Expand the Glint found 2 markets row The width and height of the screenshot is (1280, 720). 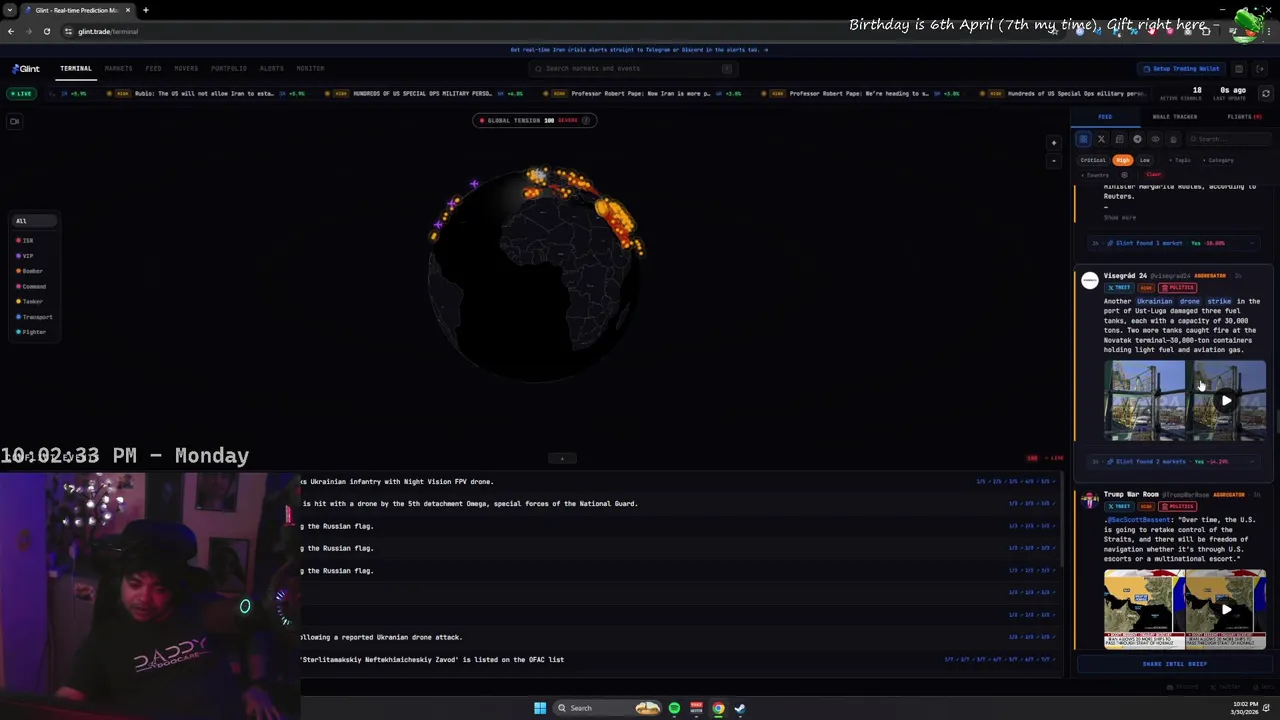1173,462
